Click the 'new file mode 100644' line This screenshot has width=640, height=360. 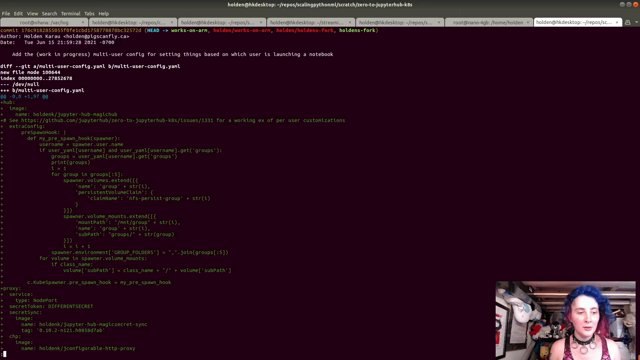[30, 72]
